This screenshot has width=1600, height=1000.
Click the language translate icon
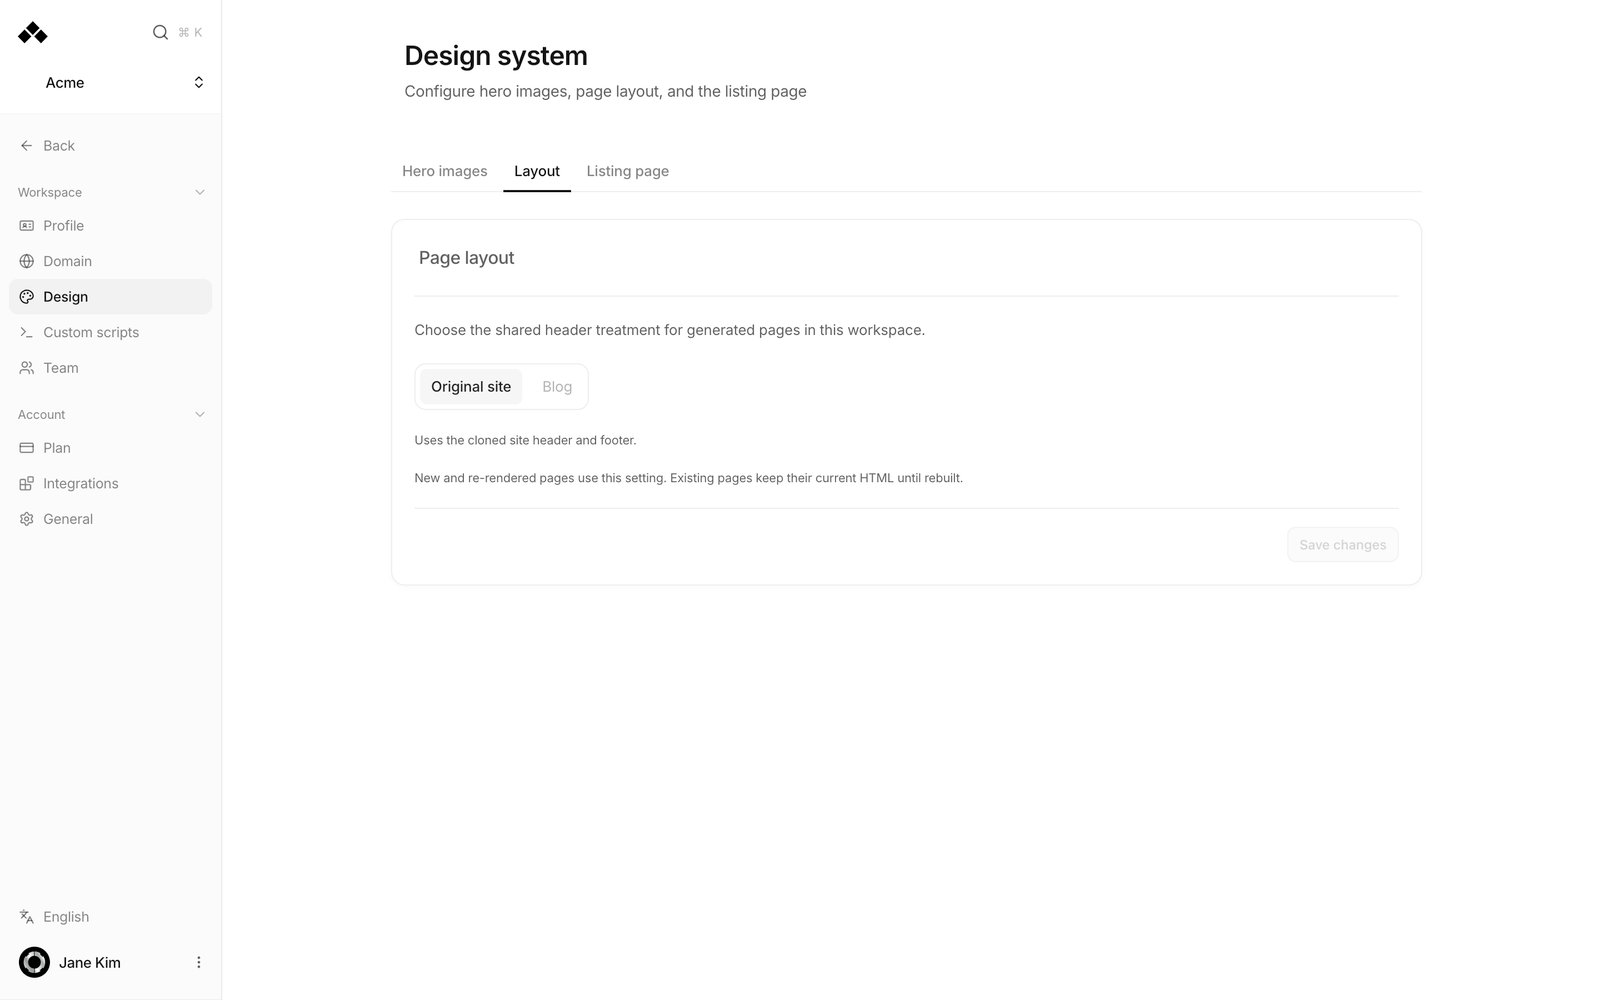point(27,917)
